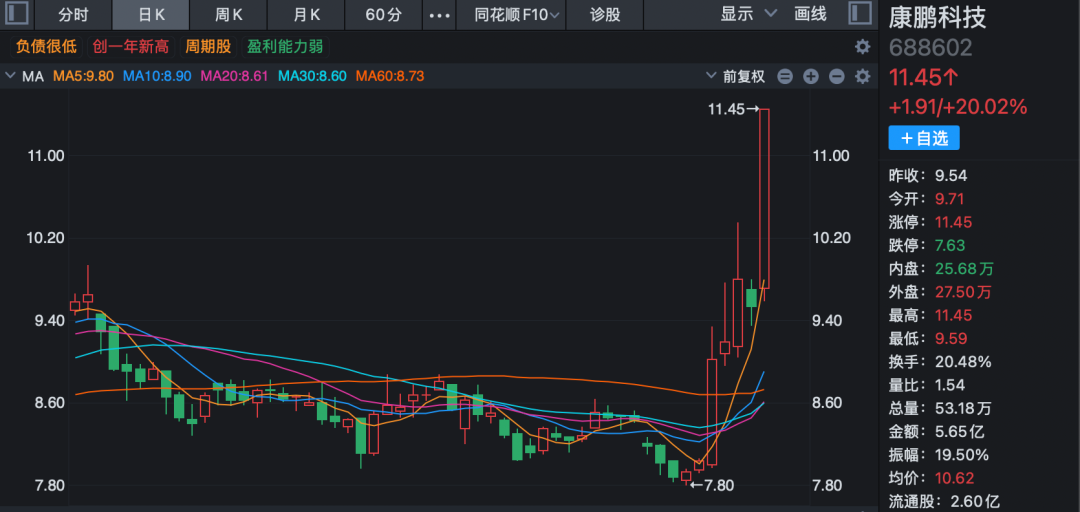Collapse the MA indicator chevron

click(x=10, y=76)
